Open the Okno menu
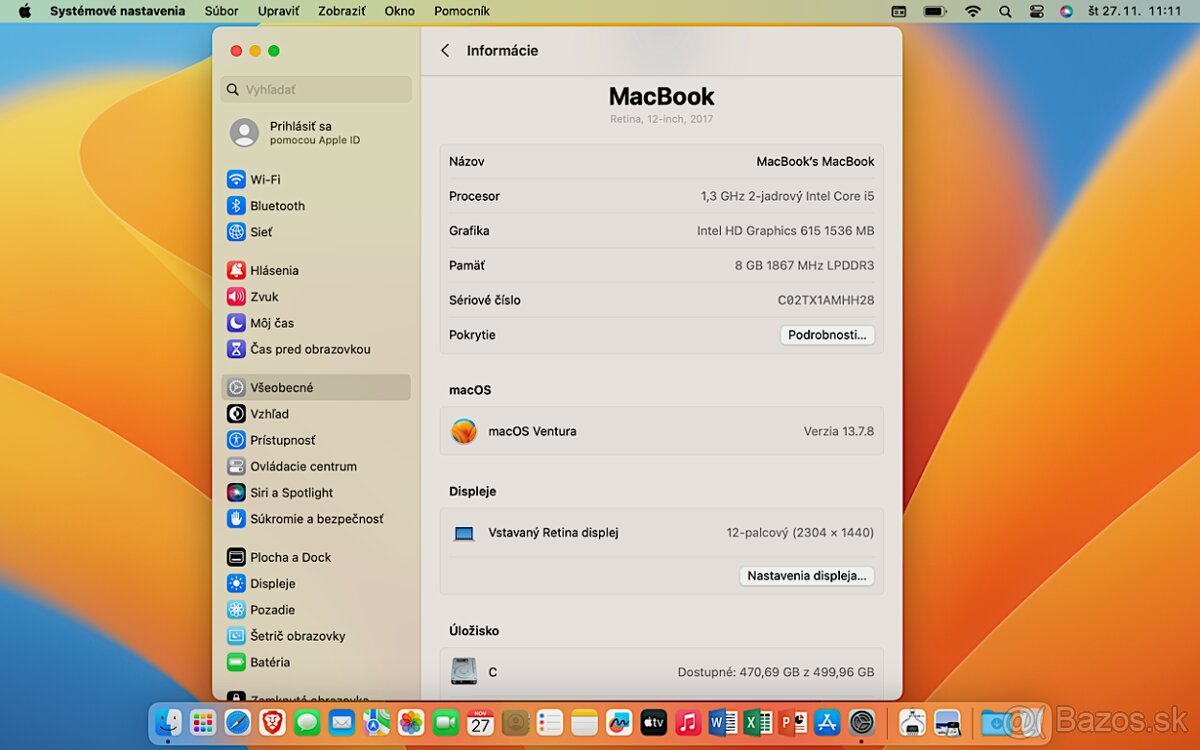Screen dimensions: 1200x750 (x=399, y=11)
